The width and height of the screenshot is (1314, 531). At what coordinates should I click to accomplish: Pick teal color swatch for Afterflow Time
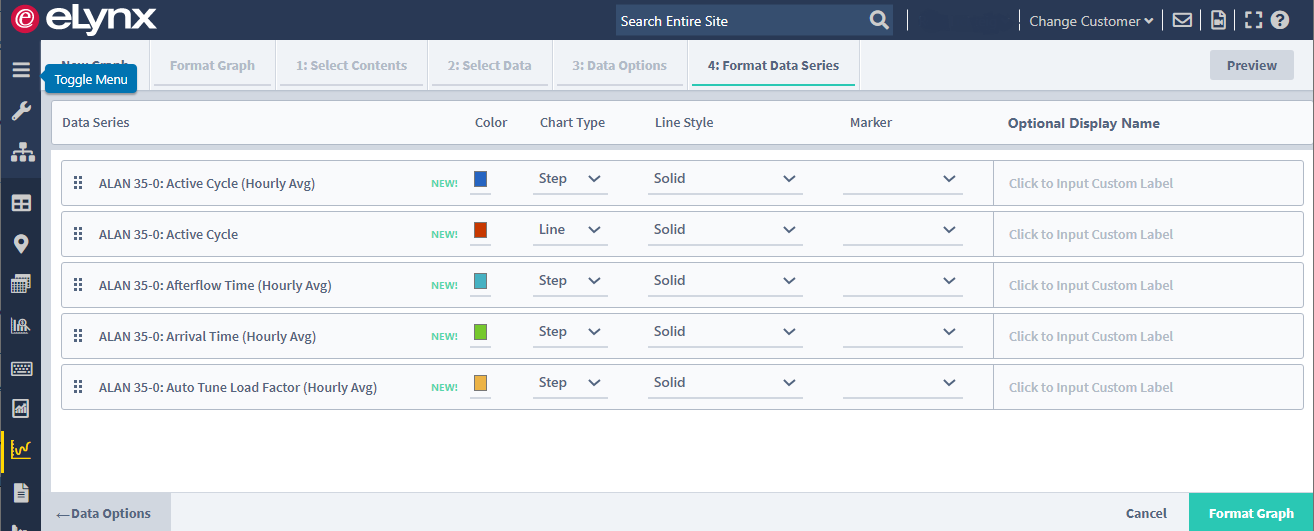point(480,281)
